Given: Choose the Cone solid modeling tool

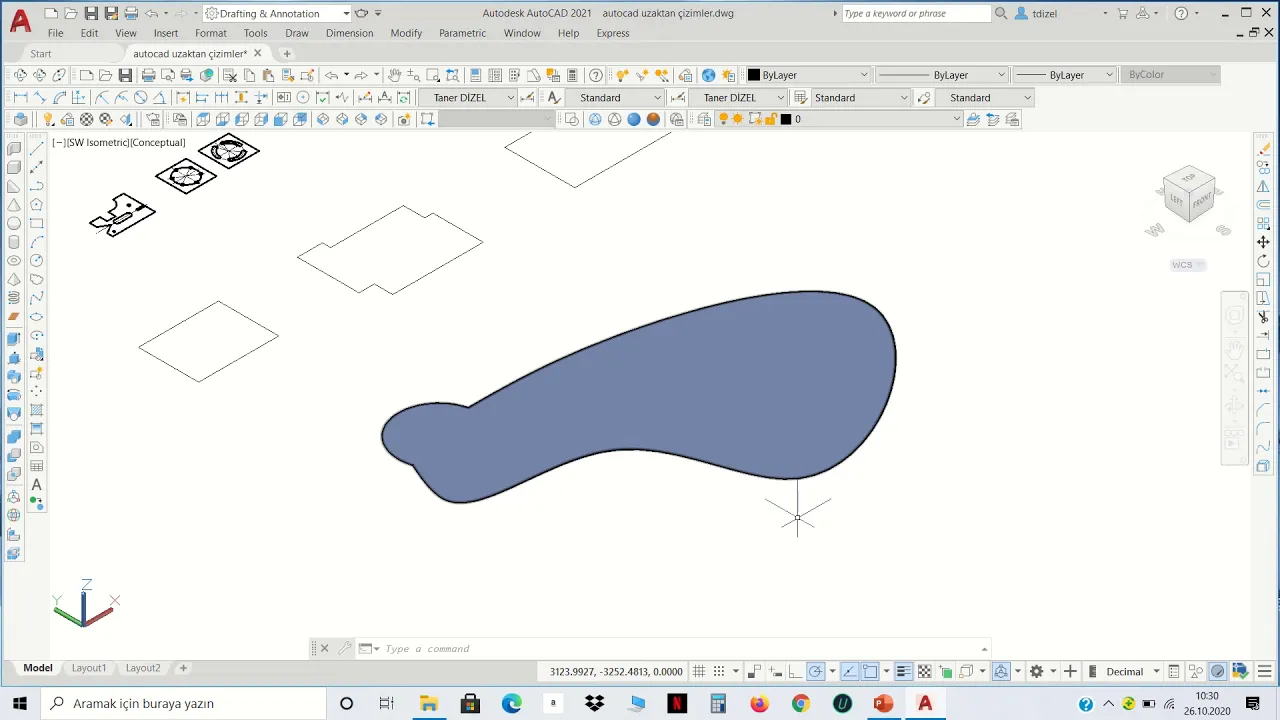Looking at the screenshot, I should click(x=14, y=204).
